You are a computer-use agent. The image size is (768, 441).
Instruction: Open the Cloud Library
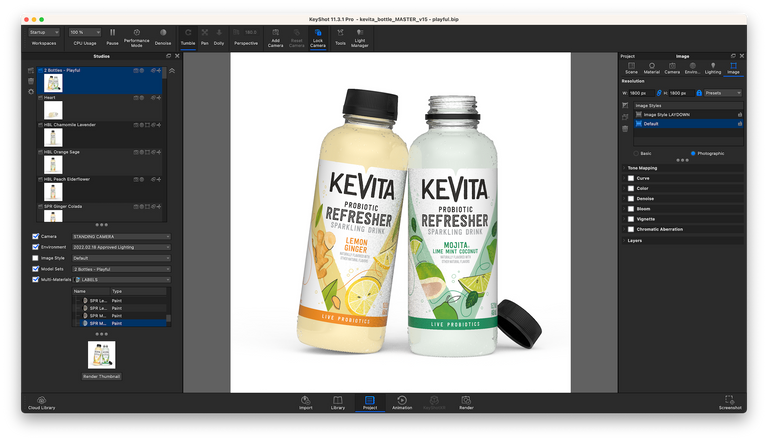42,402
